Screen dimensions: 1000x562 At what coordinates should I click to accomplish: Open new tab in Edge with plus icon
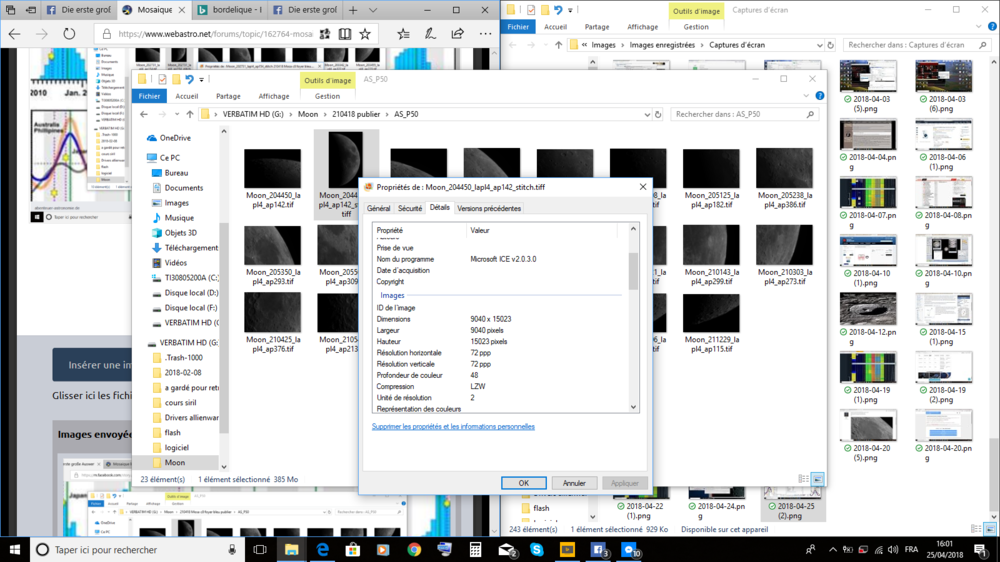[x=353, y=10]
